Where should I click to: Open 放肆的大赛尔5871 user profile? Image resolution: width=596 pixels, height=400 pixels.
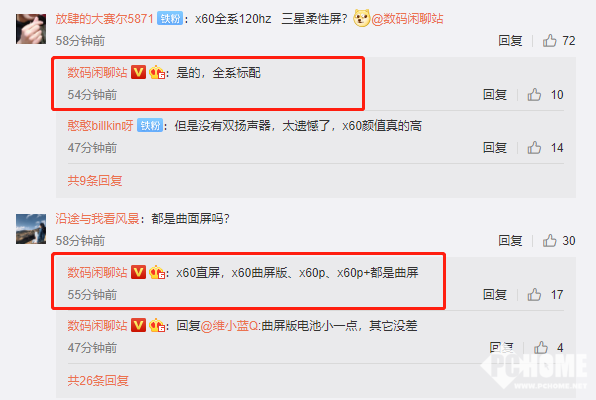click(x=105, y=19)
